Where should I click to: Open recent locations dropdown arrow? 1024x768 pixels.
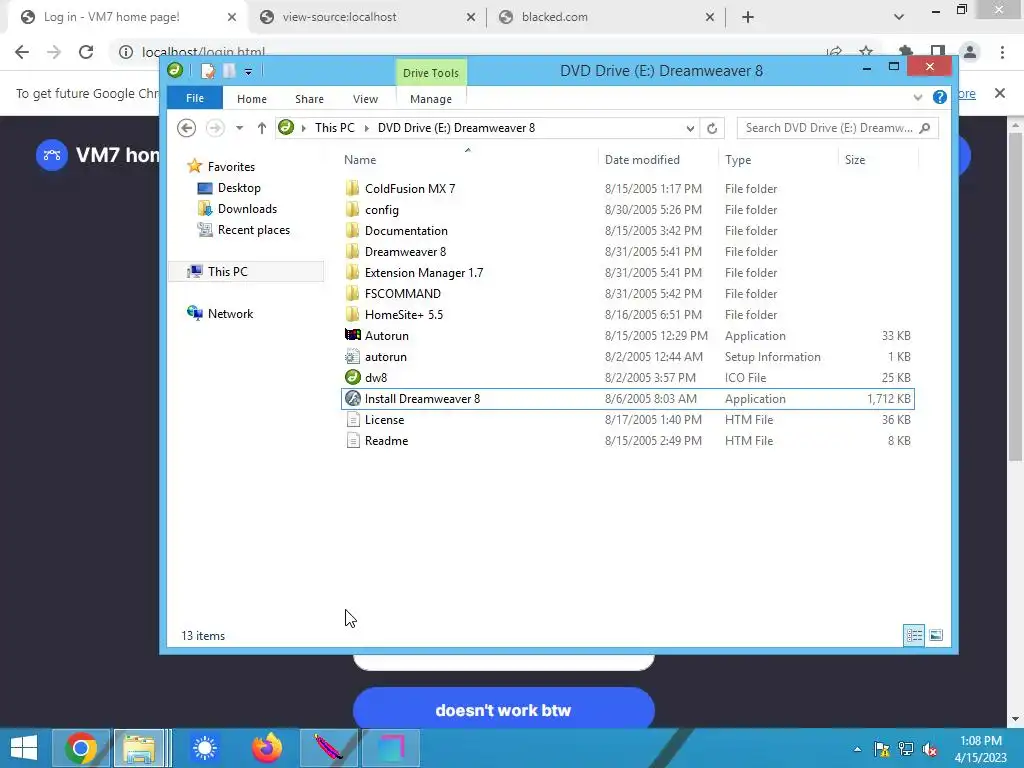240,128
